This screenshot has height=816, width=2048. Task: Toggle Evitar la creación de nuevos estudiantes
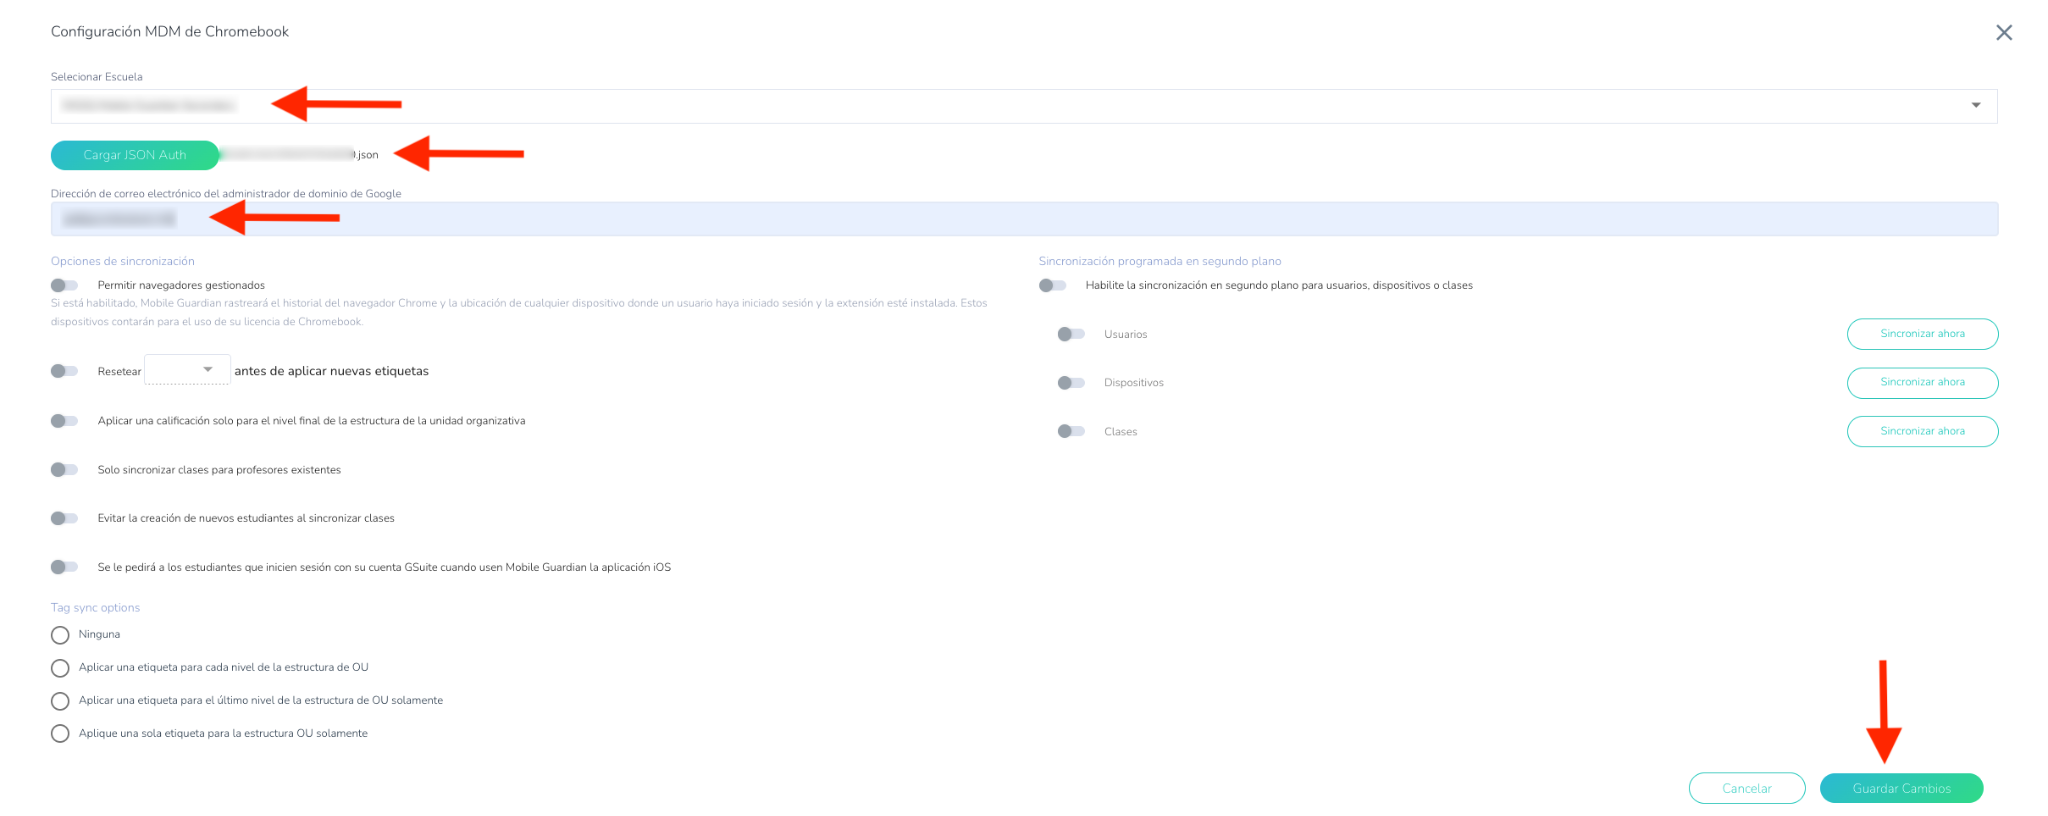click(64, 518)
